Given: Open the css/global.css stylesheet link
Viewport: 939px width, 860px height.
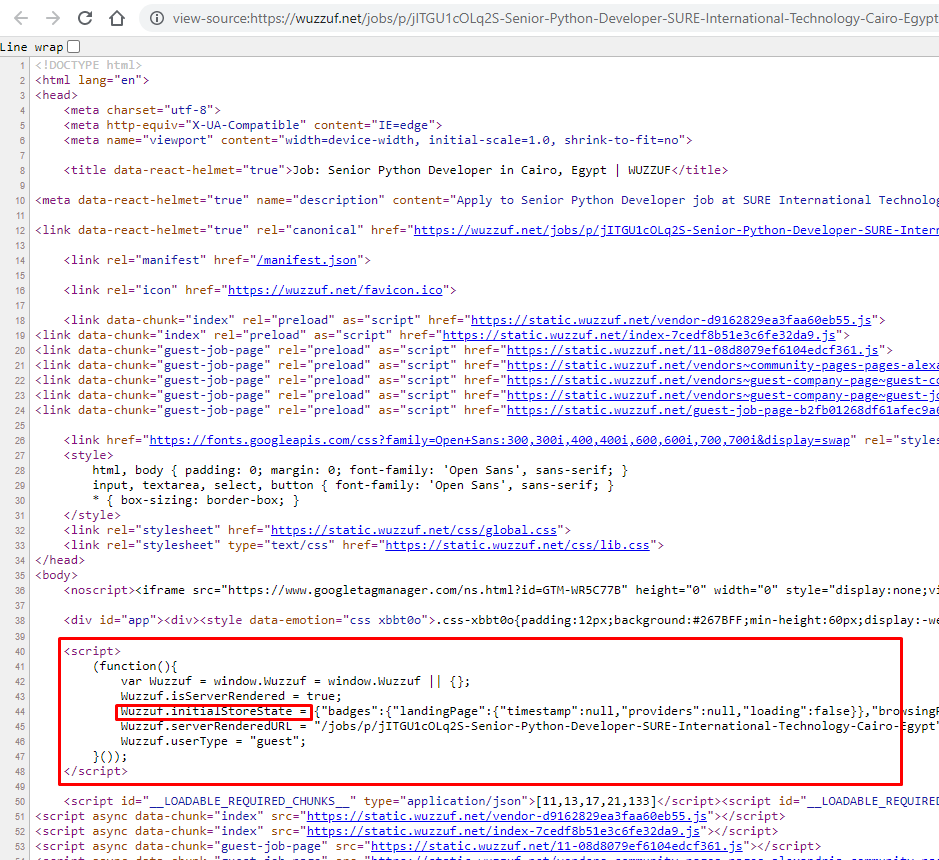Looking at the screenshot, I should [414, 530].
